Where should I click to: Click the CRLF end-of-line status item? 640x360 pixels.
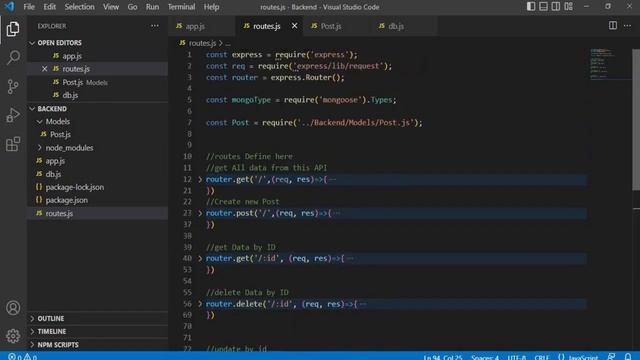[x=542, y=357]
